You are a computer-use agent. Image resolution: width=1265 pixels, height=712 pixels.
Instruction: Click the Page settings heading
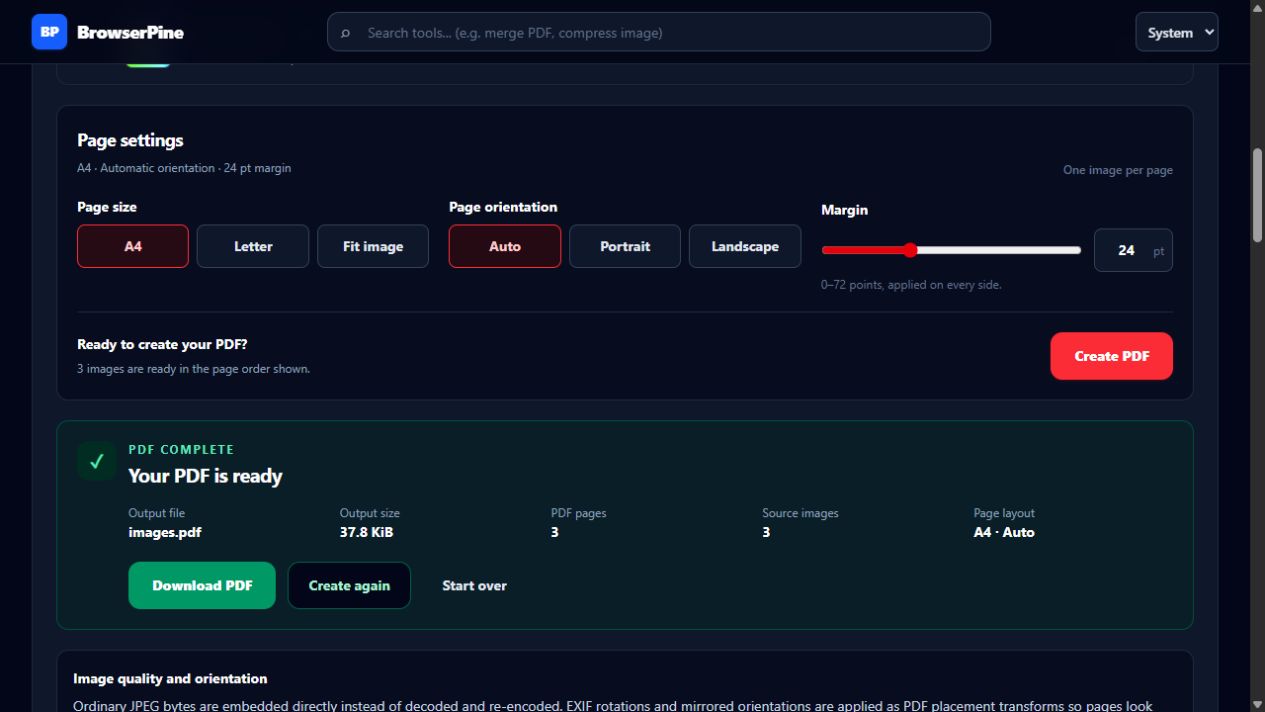[x=130, y=141]
